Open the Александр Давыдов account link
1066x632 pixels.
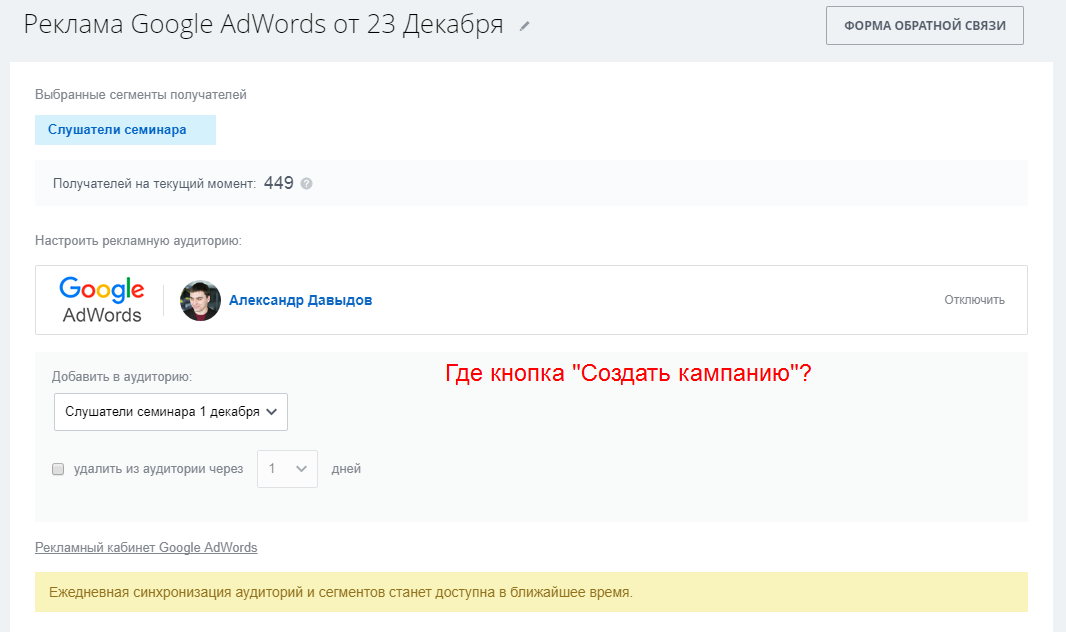click(300, 300)
